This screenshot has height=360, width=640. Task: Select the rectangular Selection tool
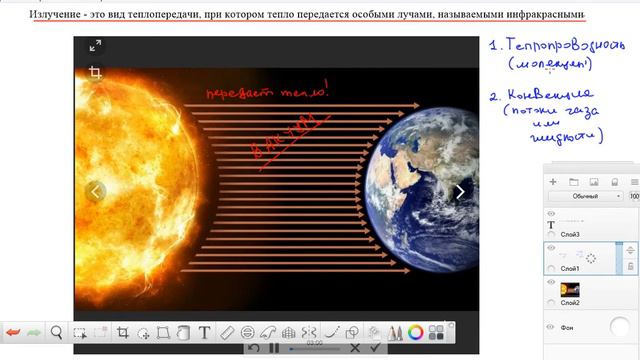pyautogui.click(x=80, y=333)
